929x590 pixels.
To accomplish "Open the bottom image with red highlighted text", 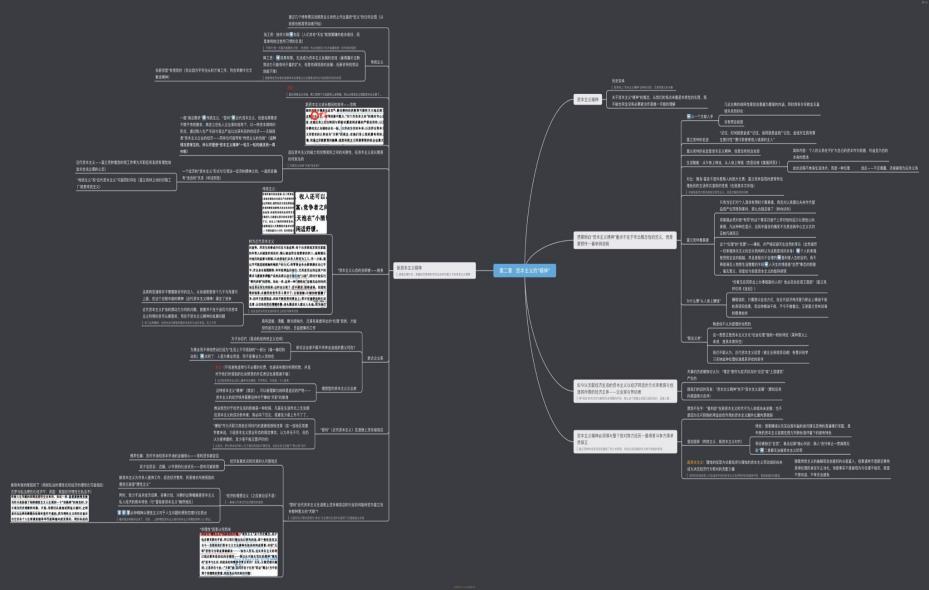I will coord(239,552).
